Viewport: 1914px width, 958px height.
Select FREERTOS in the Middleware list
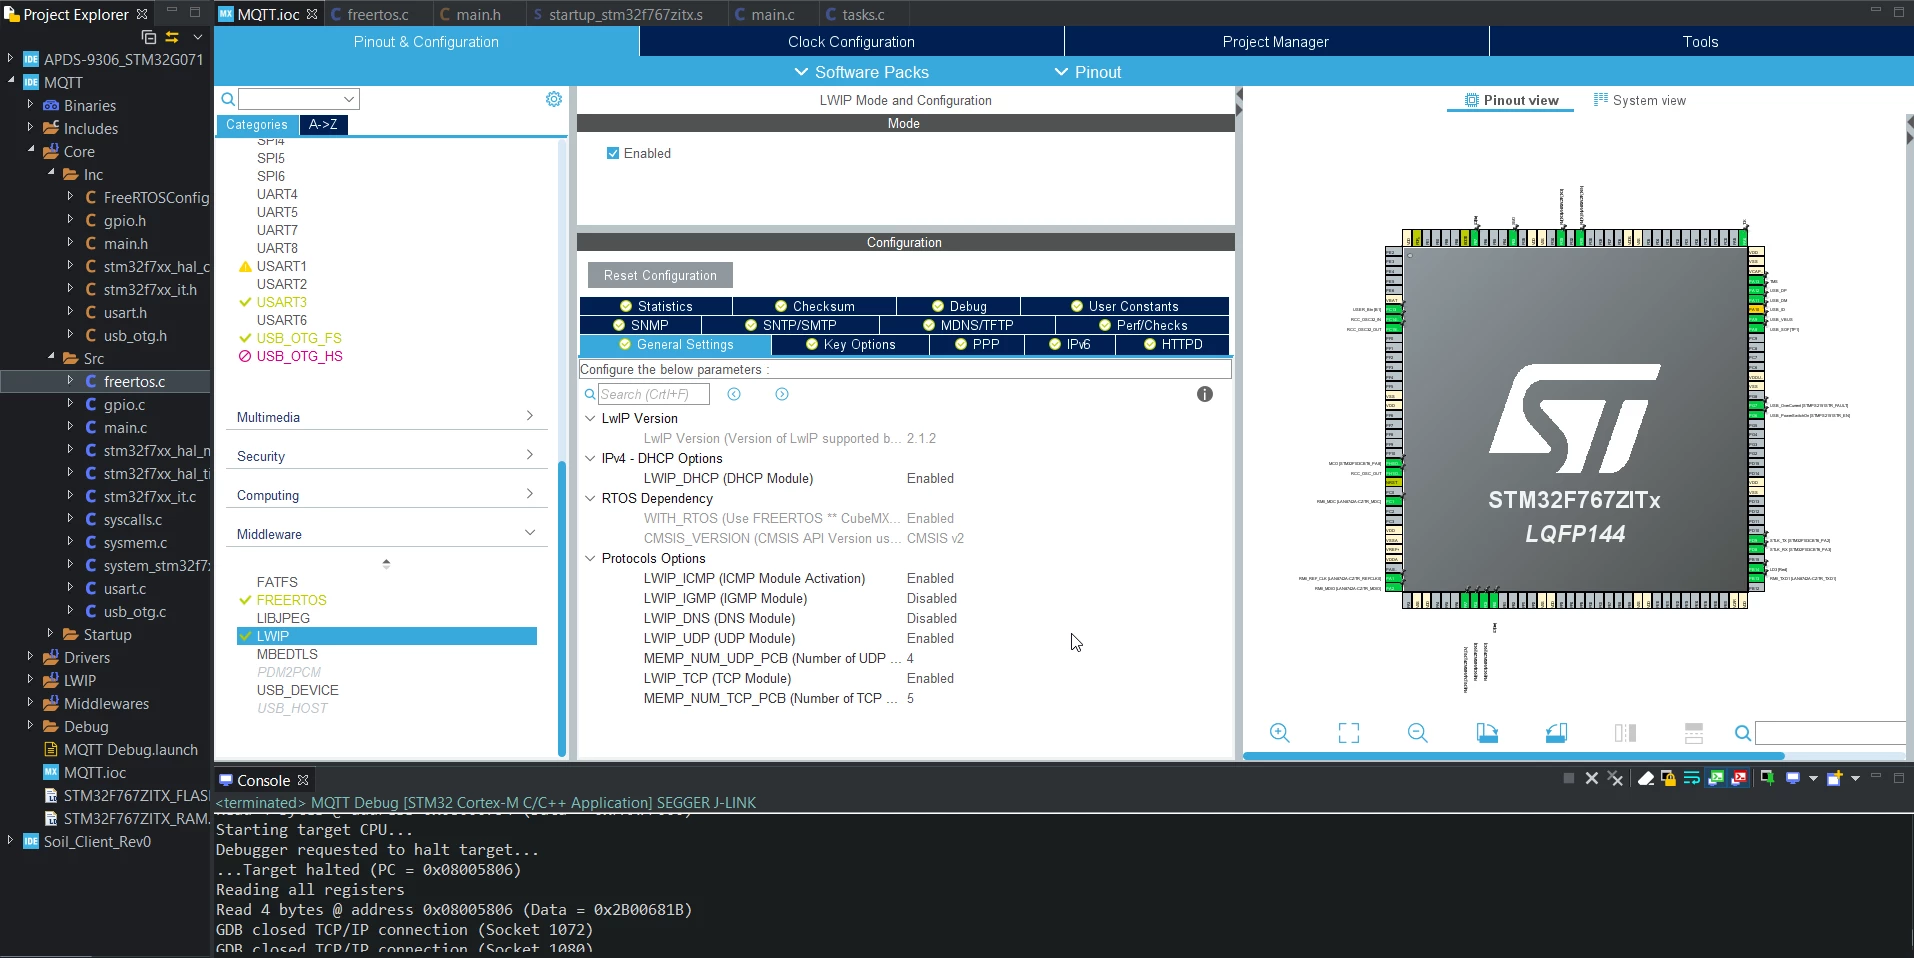(291, 600)
